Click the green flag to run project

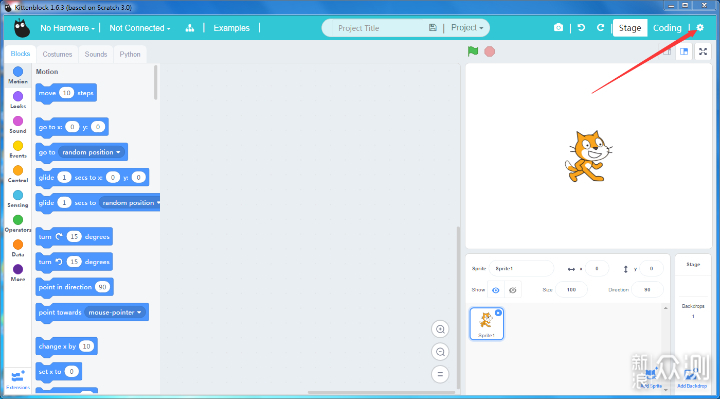(473, 51)
